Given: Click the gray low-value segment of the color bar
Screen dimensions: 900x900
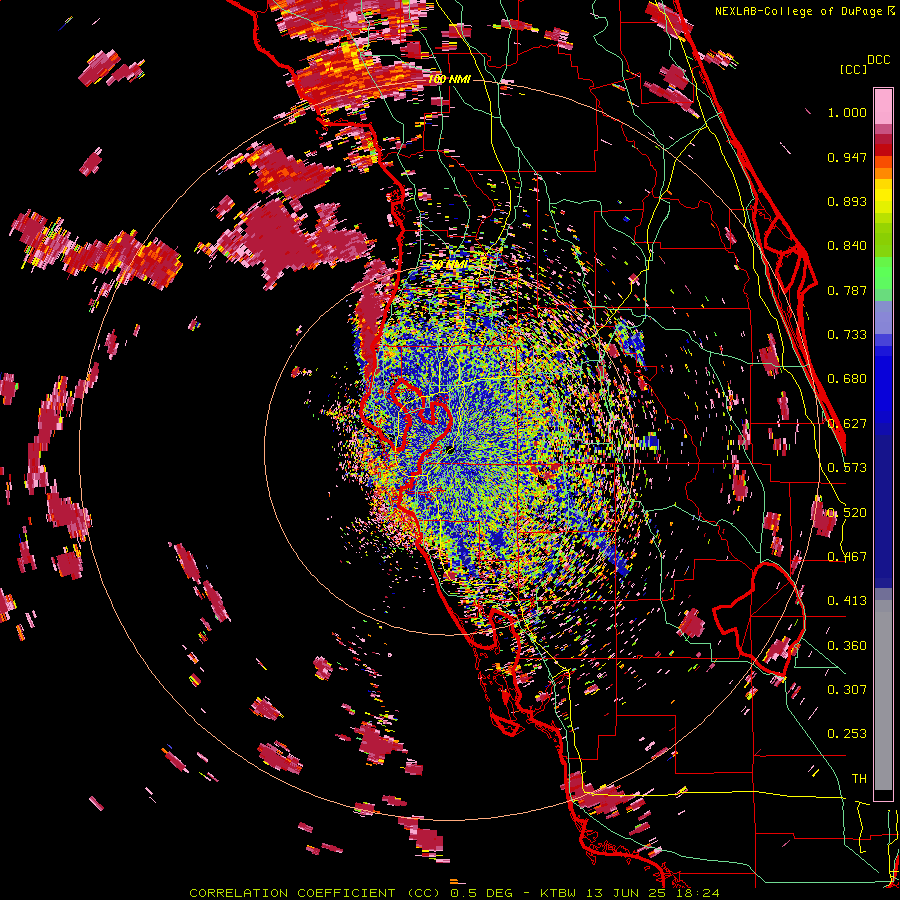Looking at the screenshot, I should [x=883, y=695].
